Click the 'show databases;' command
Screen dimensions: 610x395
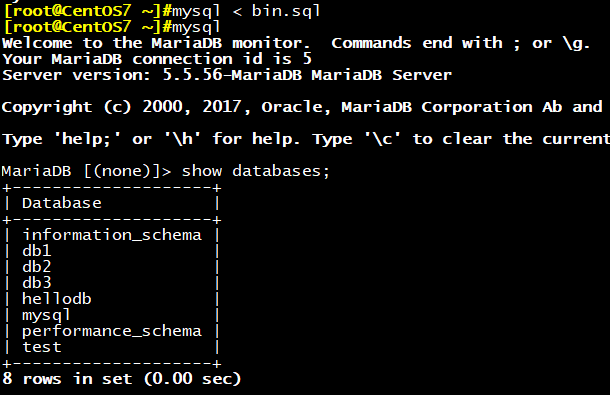pos(256,171)
